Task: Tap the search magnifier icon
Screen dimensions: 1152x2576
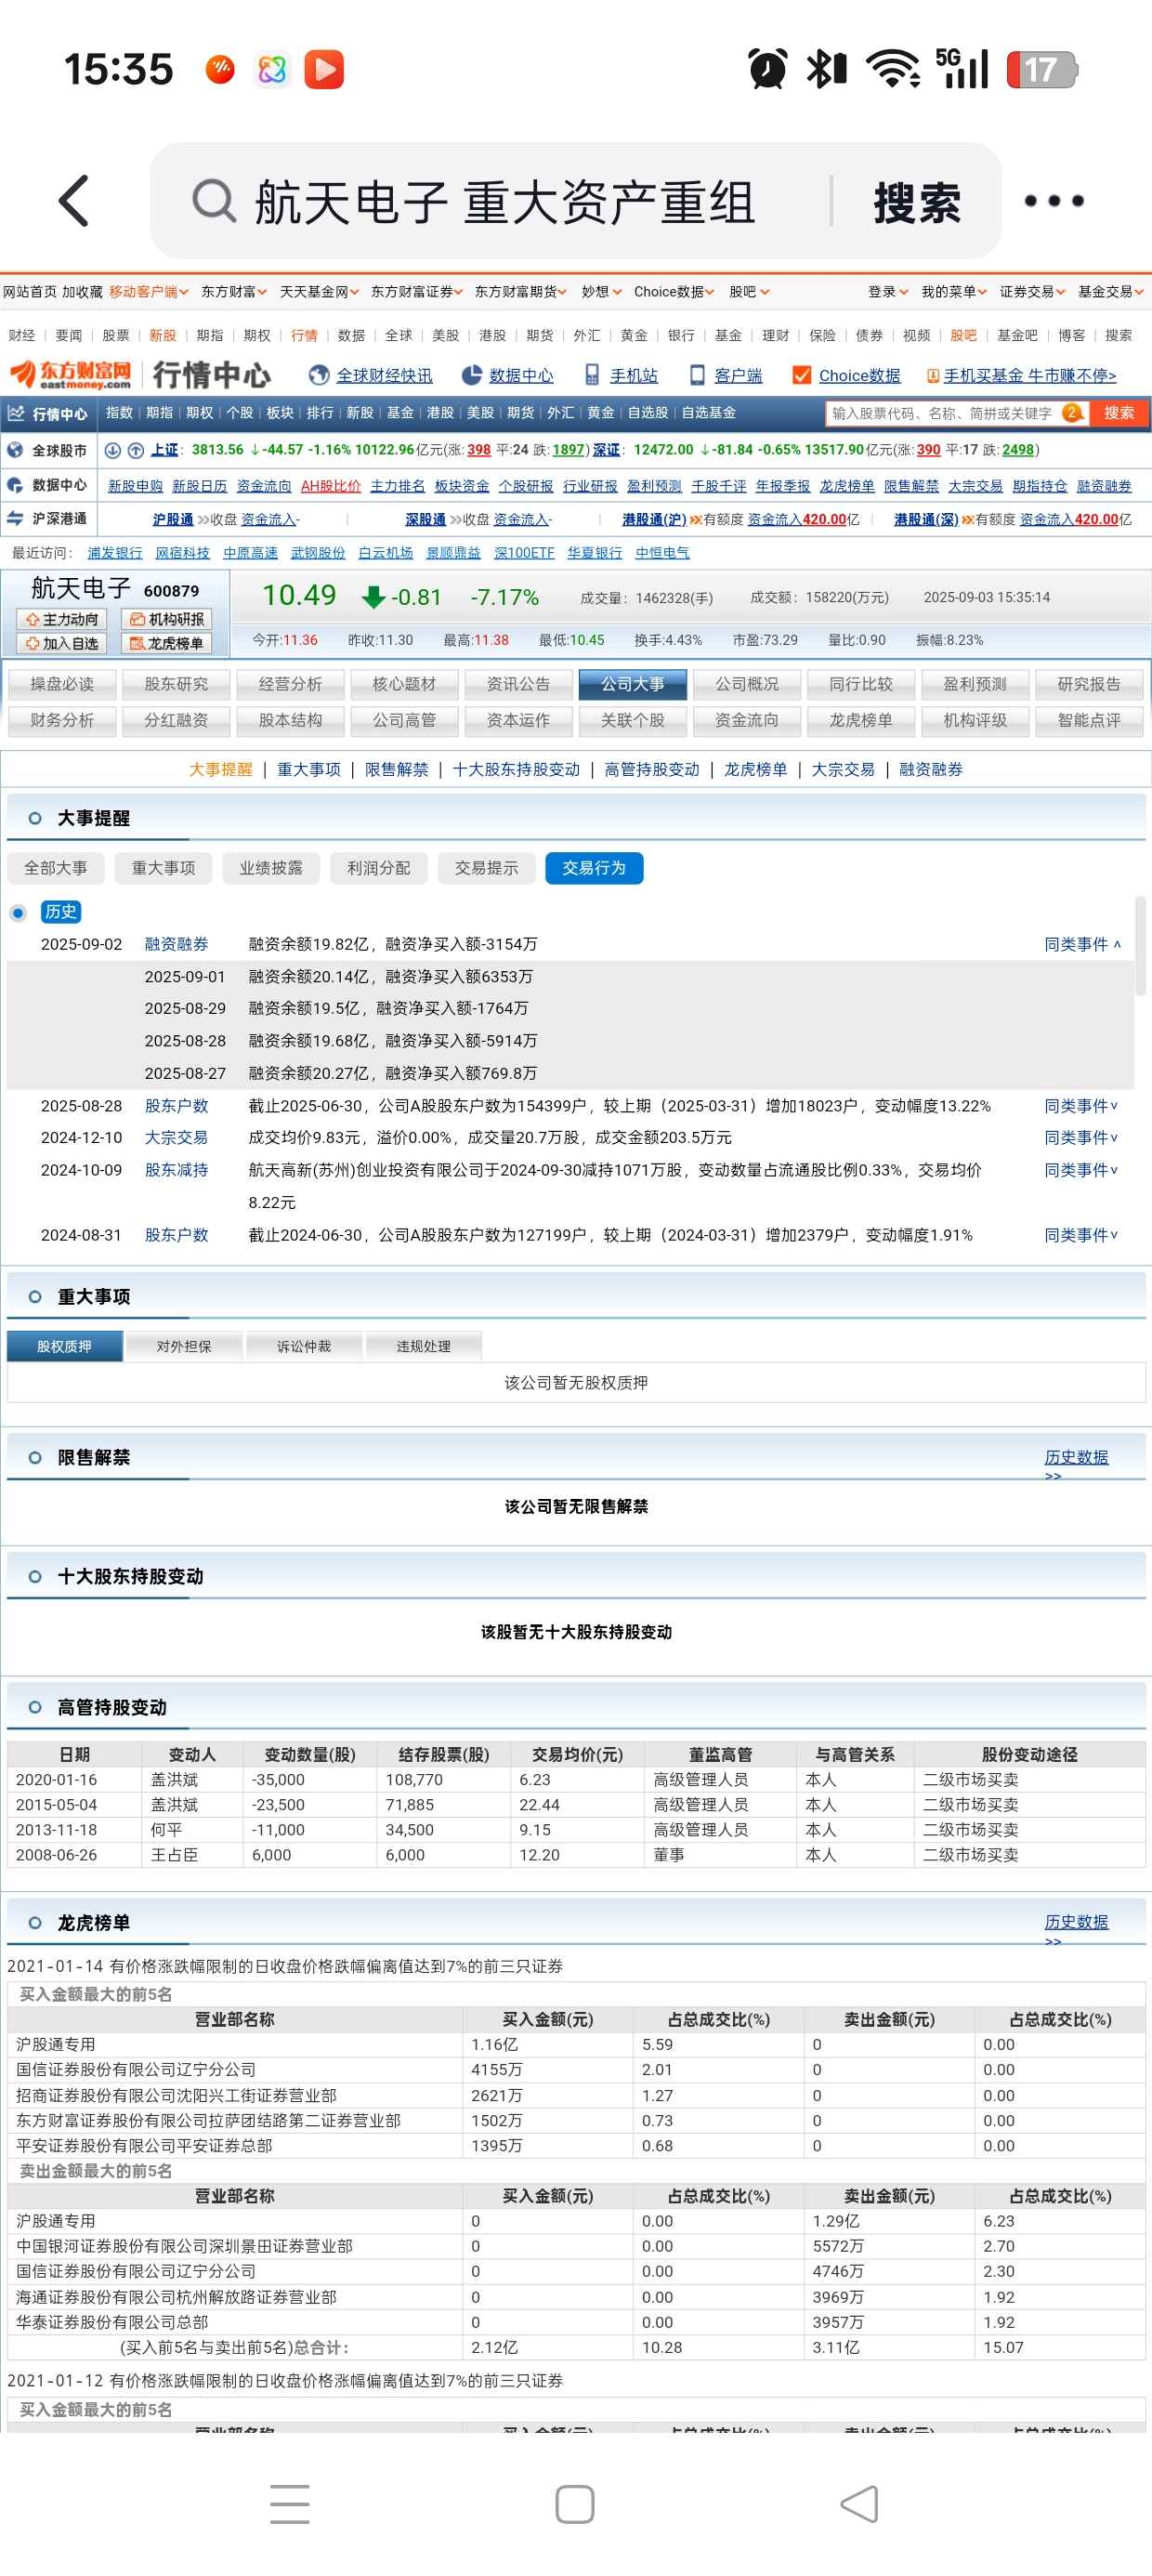Action: [x=213, y=201]
